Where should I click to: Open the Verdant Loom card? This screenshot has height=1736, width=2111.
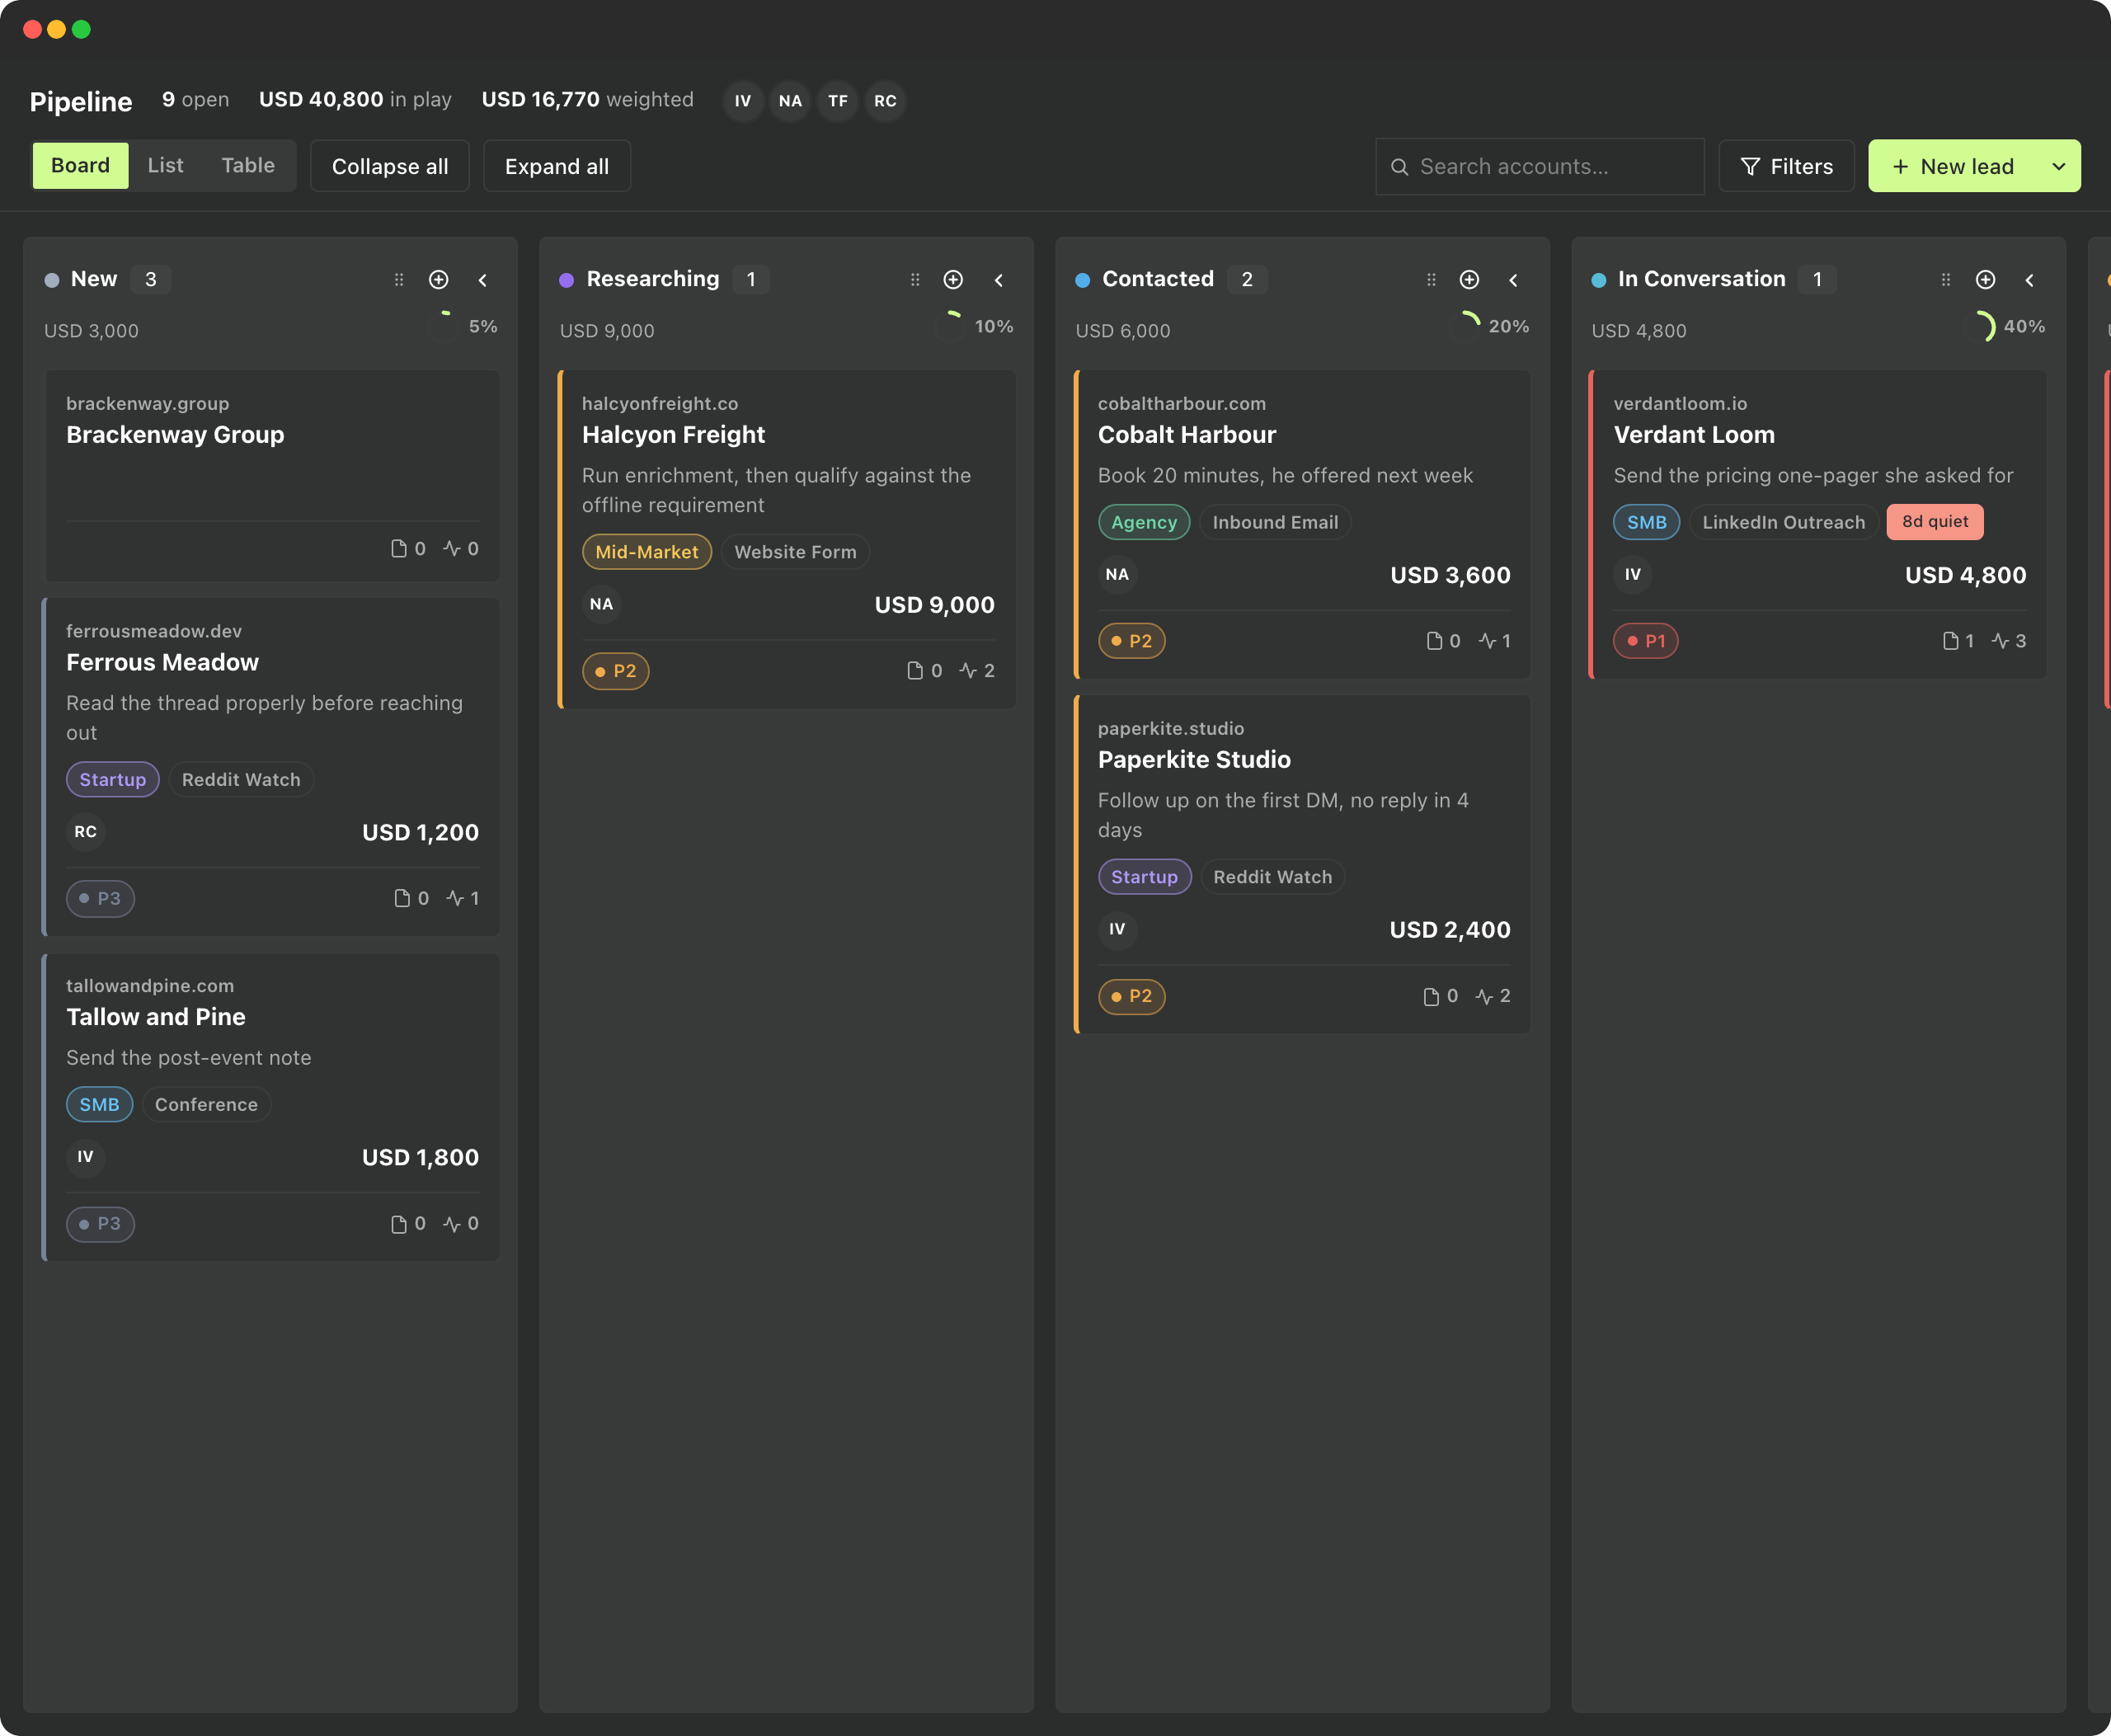[x=1818, y=525]
